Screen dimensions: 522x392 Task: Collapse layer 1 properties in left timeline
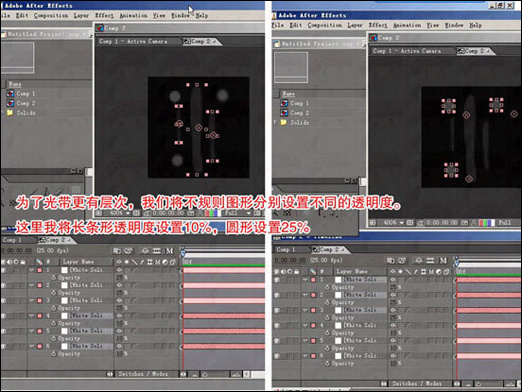point(32,270)
